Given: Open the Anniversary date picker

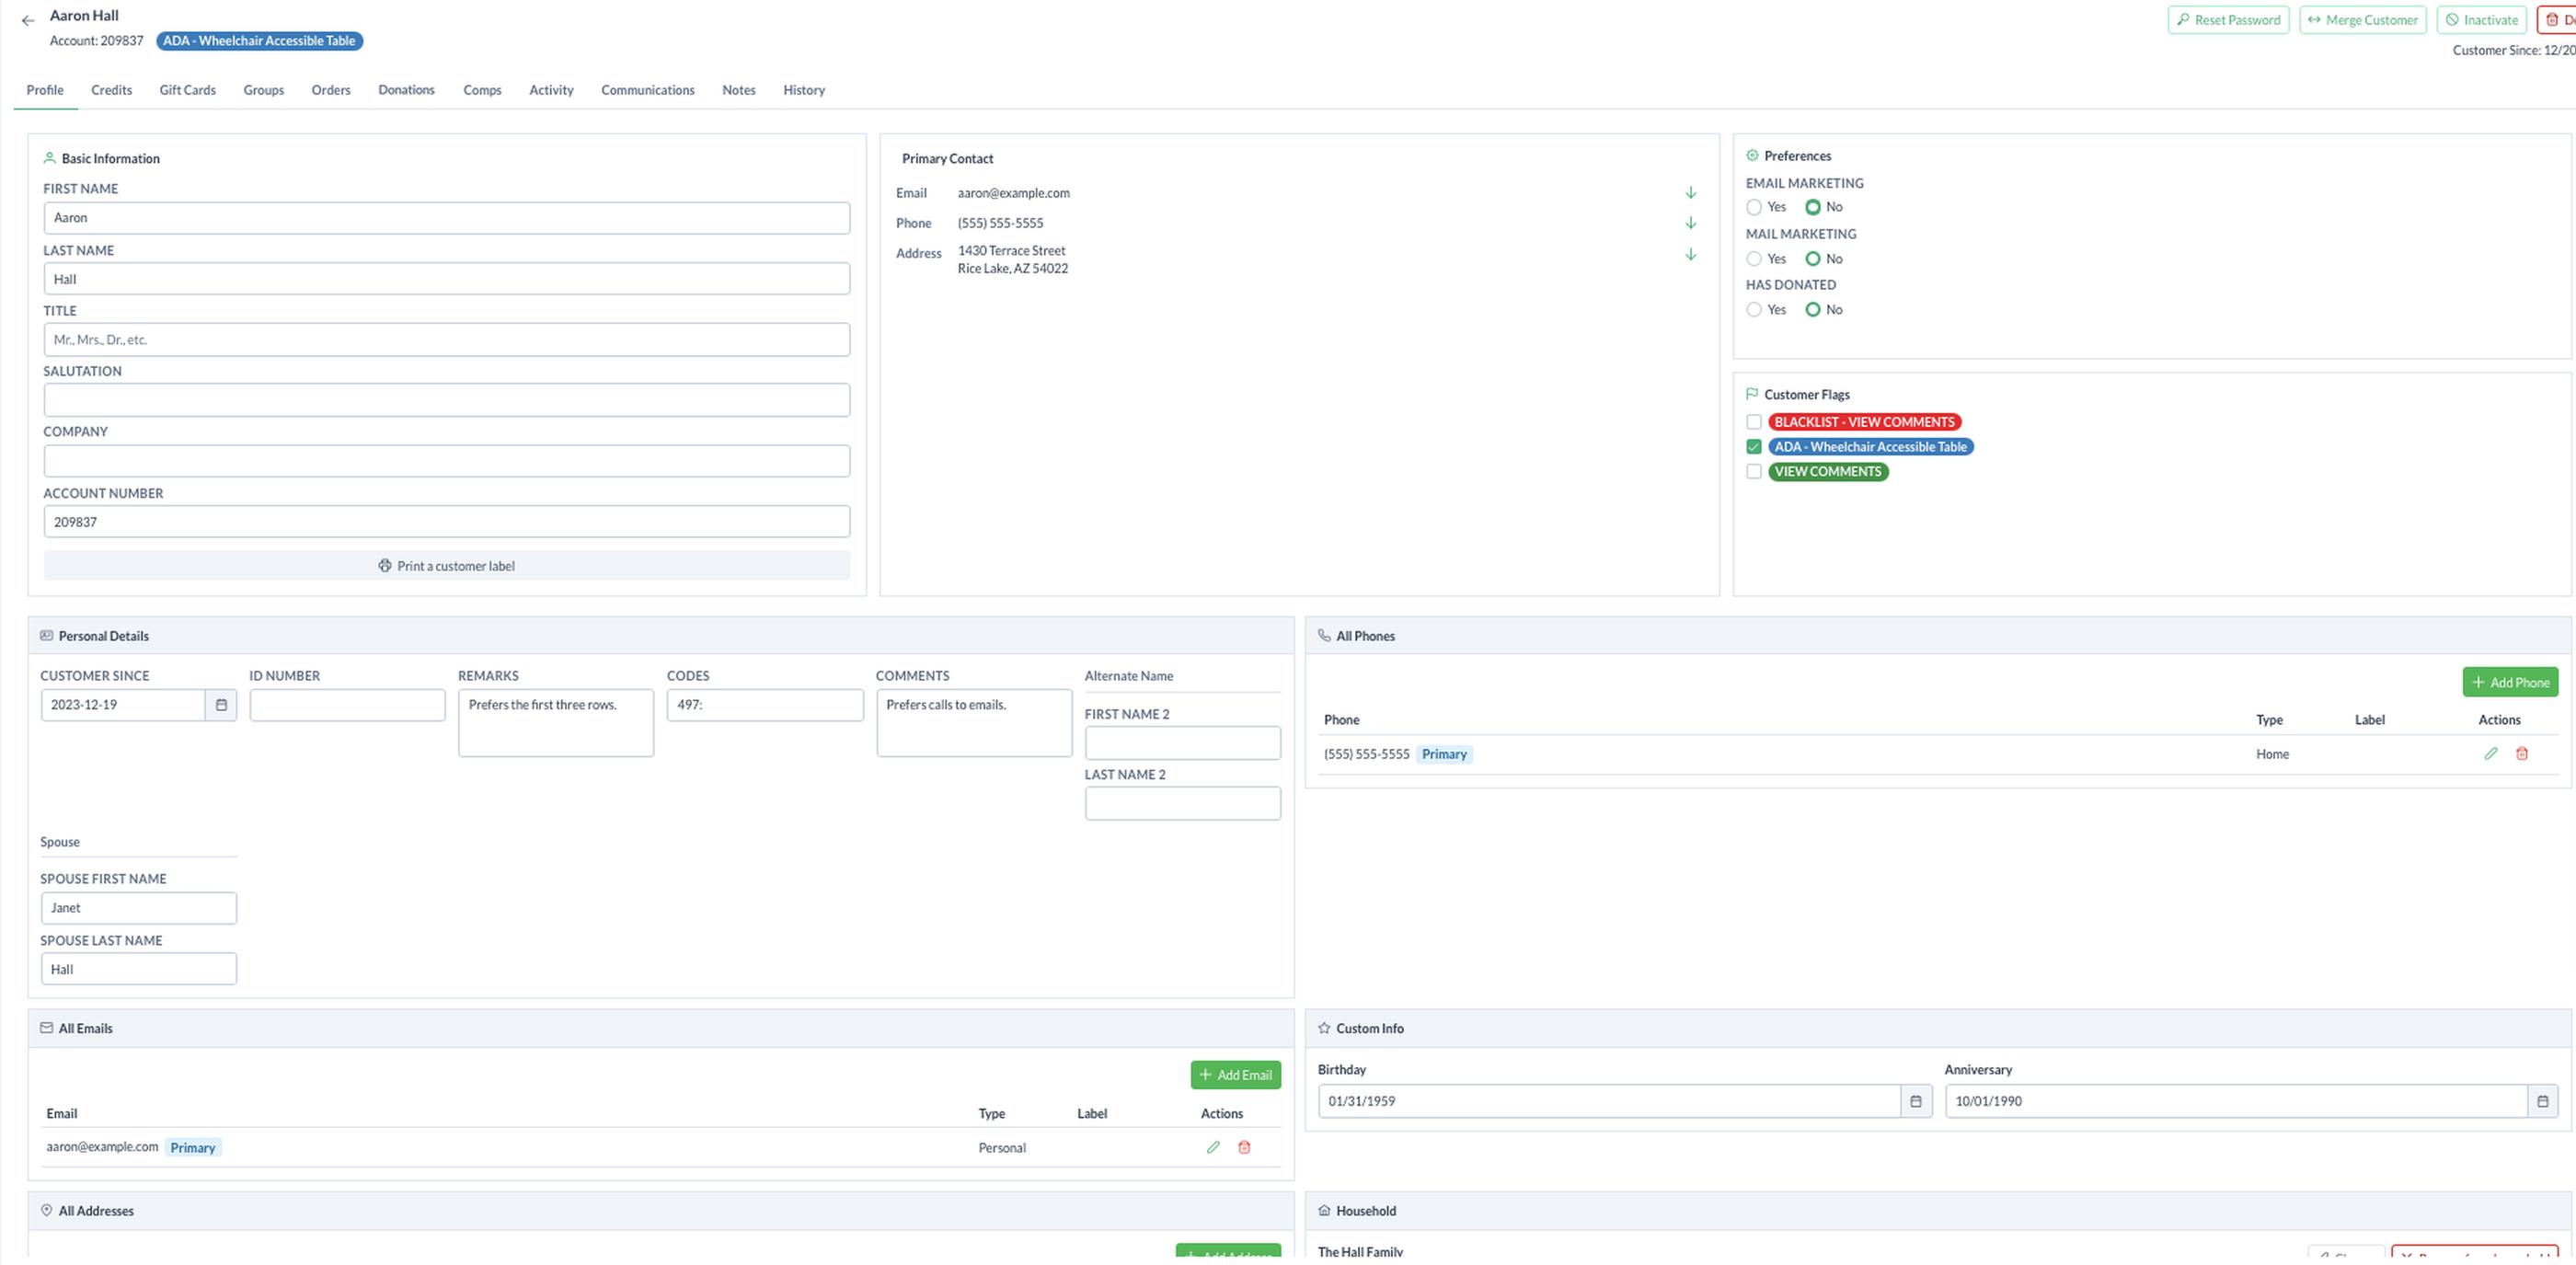Looking at the screenshot, I should tap(2542, 1101).
